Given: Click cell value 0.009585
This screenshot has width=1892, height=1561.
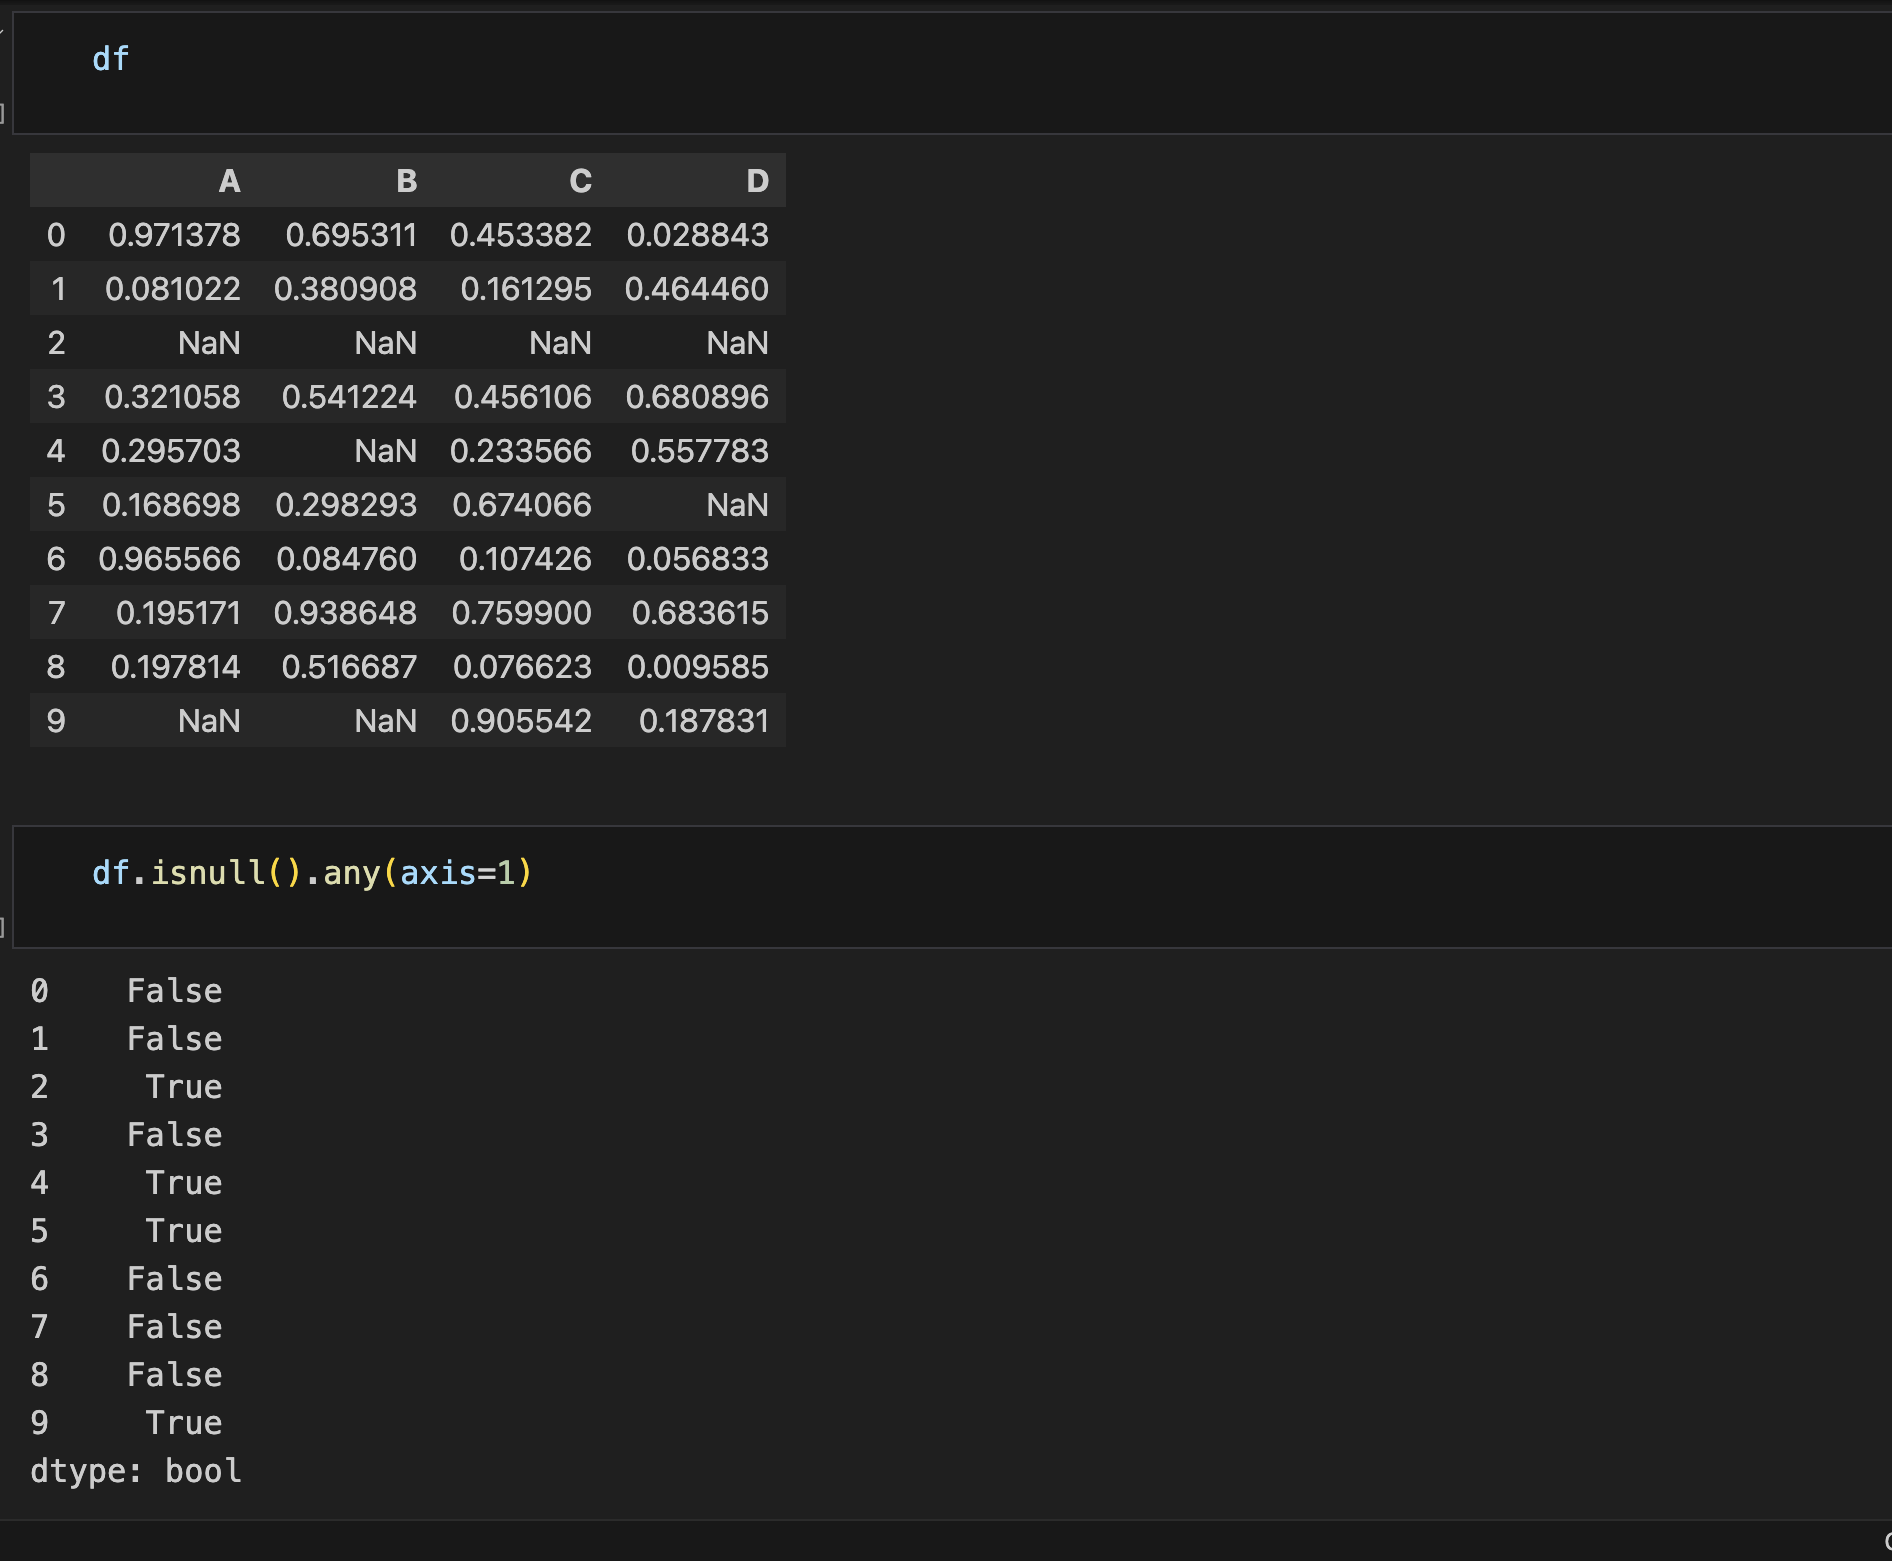Looking at the screenshot, I should [698, 667].
